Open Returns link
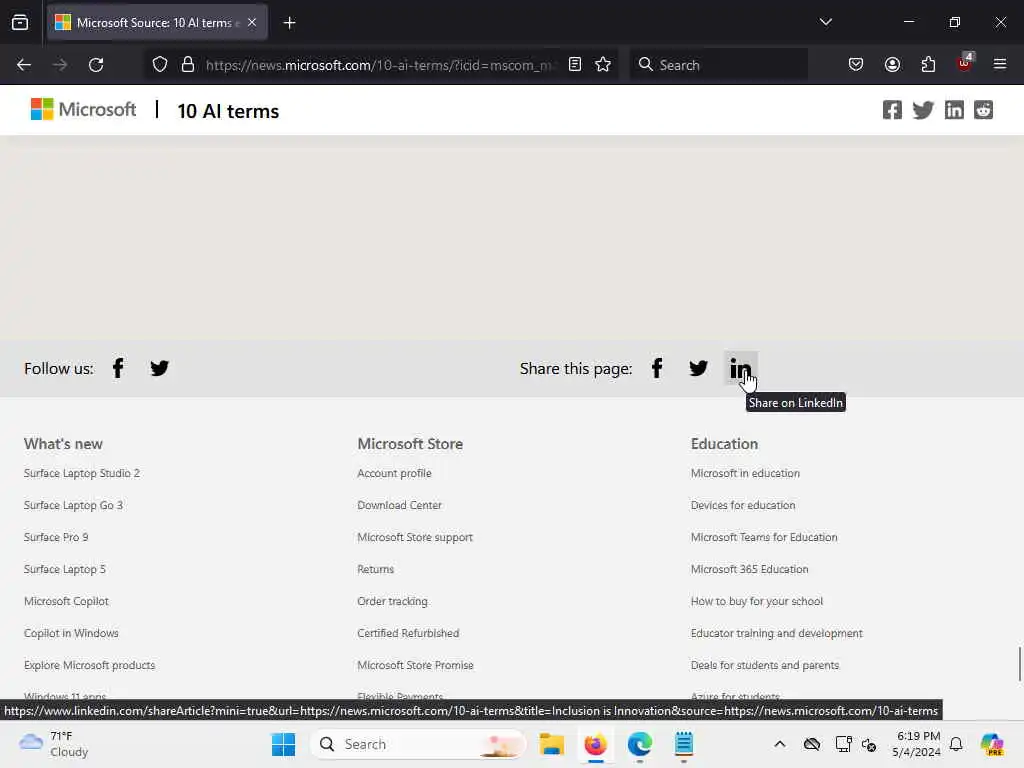1024x768 pixels. [x=376, y=569]
